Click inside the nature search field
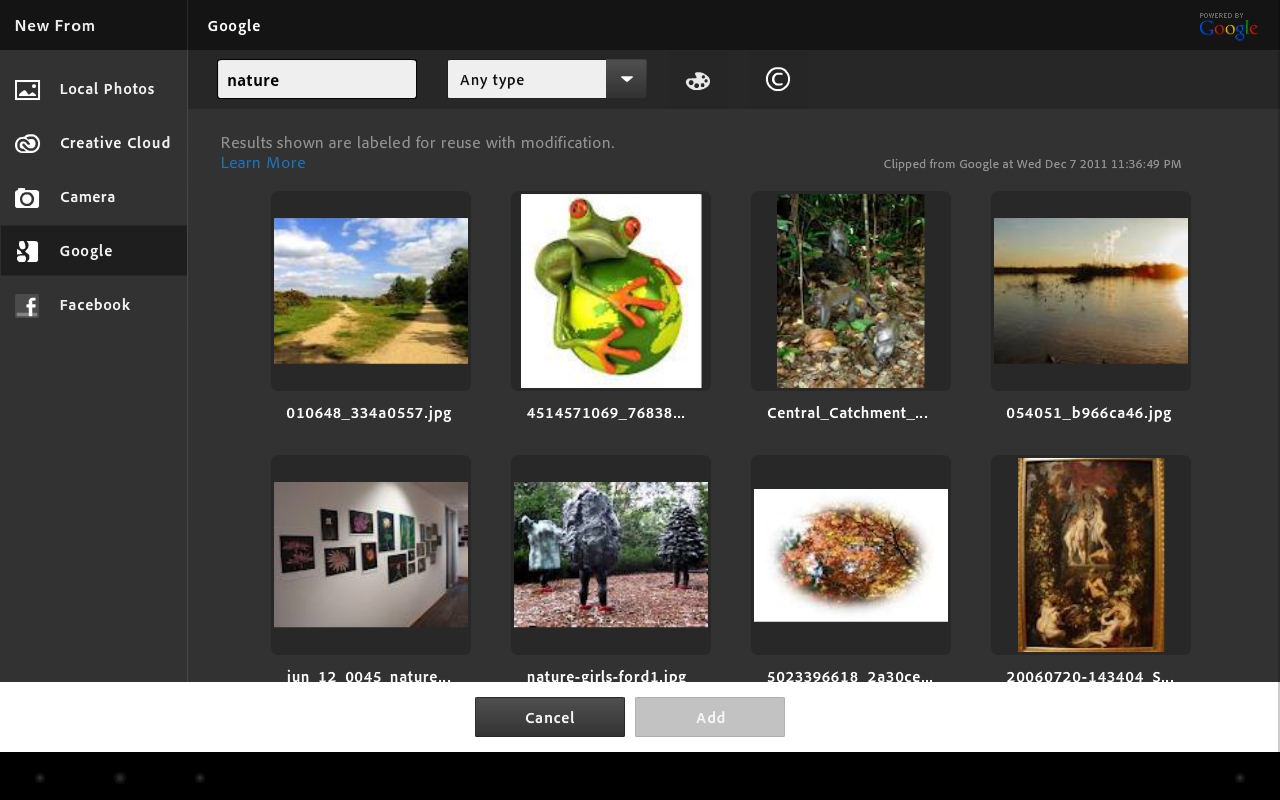Screen dimensions: 1280x800 click(x=317, y=79)
